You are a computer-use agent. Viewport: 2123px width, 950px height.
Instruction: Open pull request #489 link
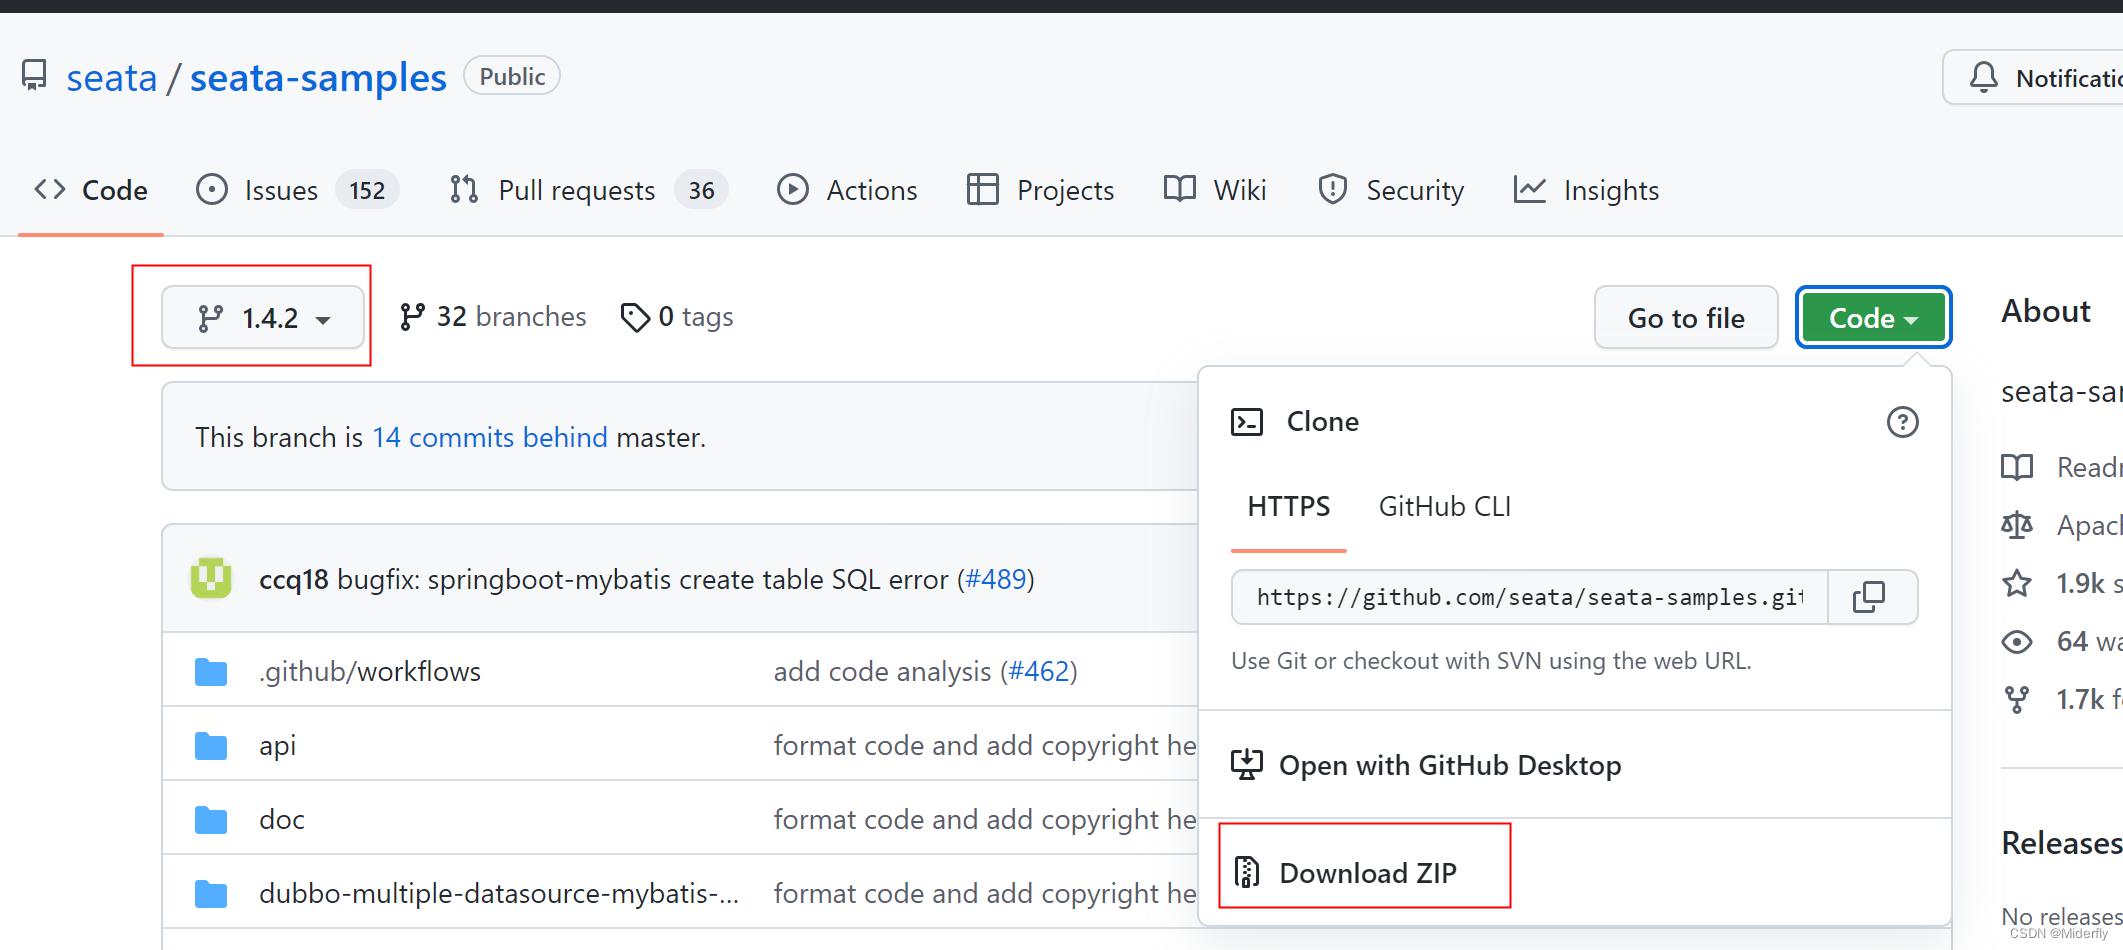996,579
